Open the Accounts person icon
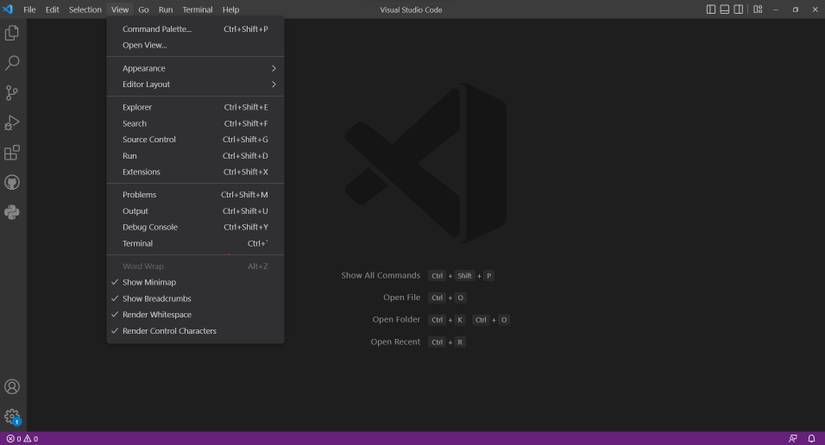Screen dimensions: 825x445 pos(12,387)
